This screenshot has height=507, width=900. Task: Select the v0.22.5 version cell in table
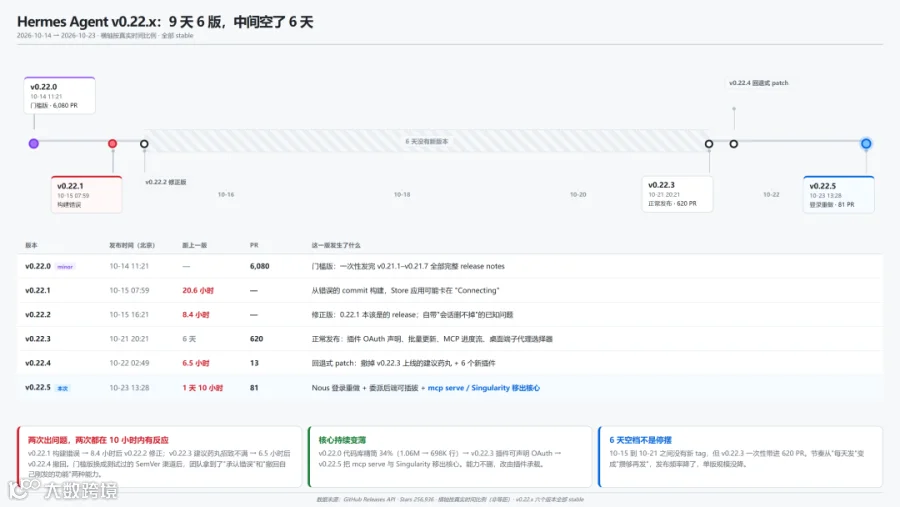pyautogui.click(x=38, y=388)
